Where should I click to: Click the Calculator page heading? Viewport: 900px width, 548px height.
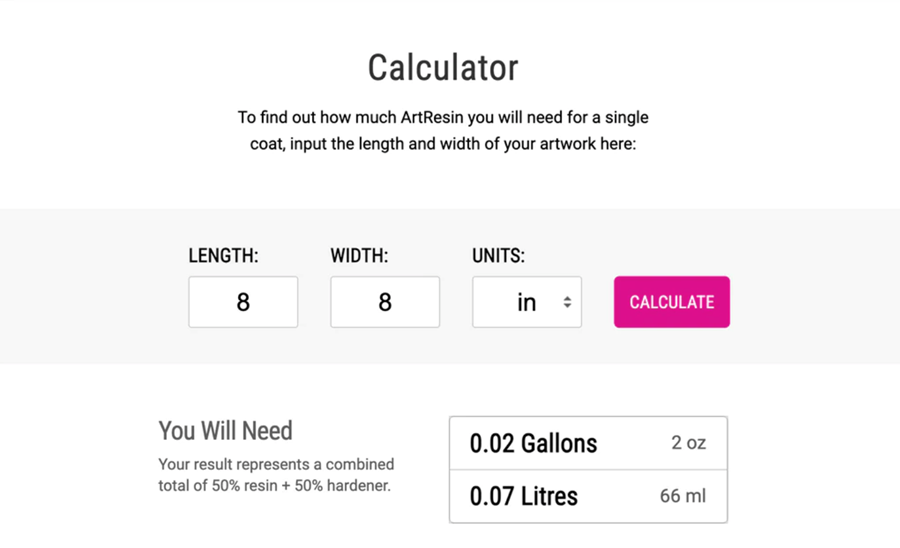click(x=443, y=68)
